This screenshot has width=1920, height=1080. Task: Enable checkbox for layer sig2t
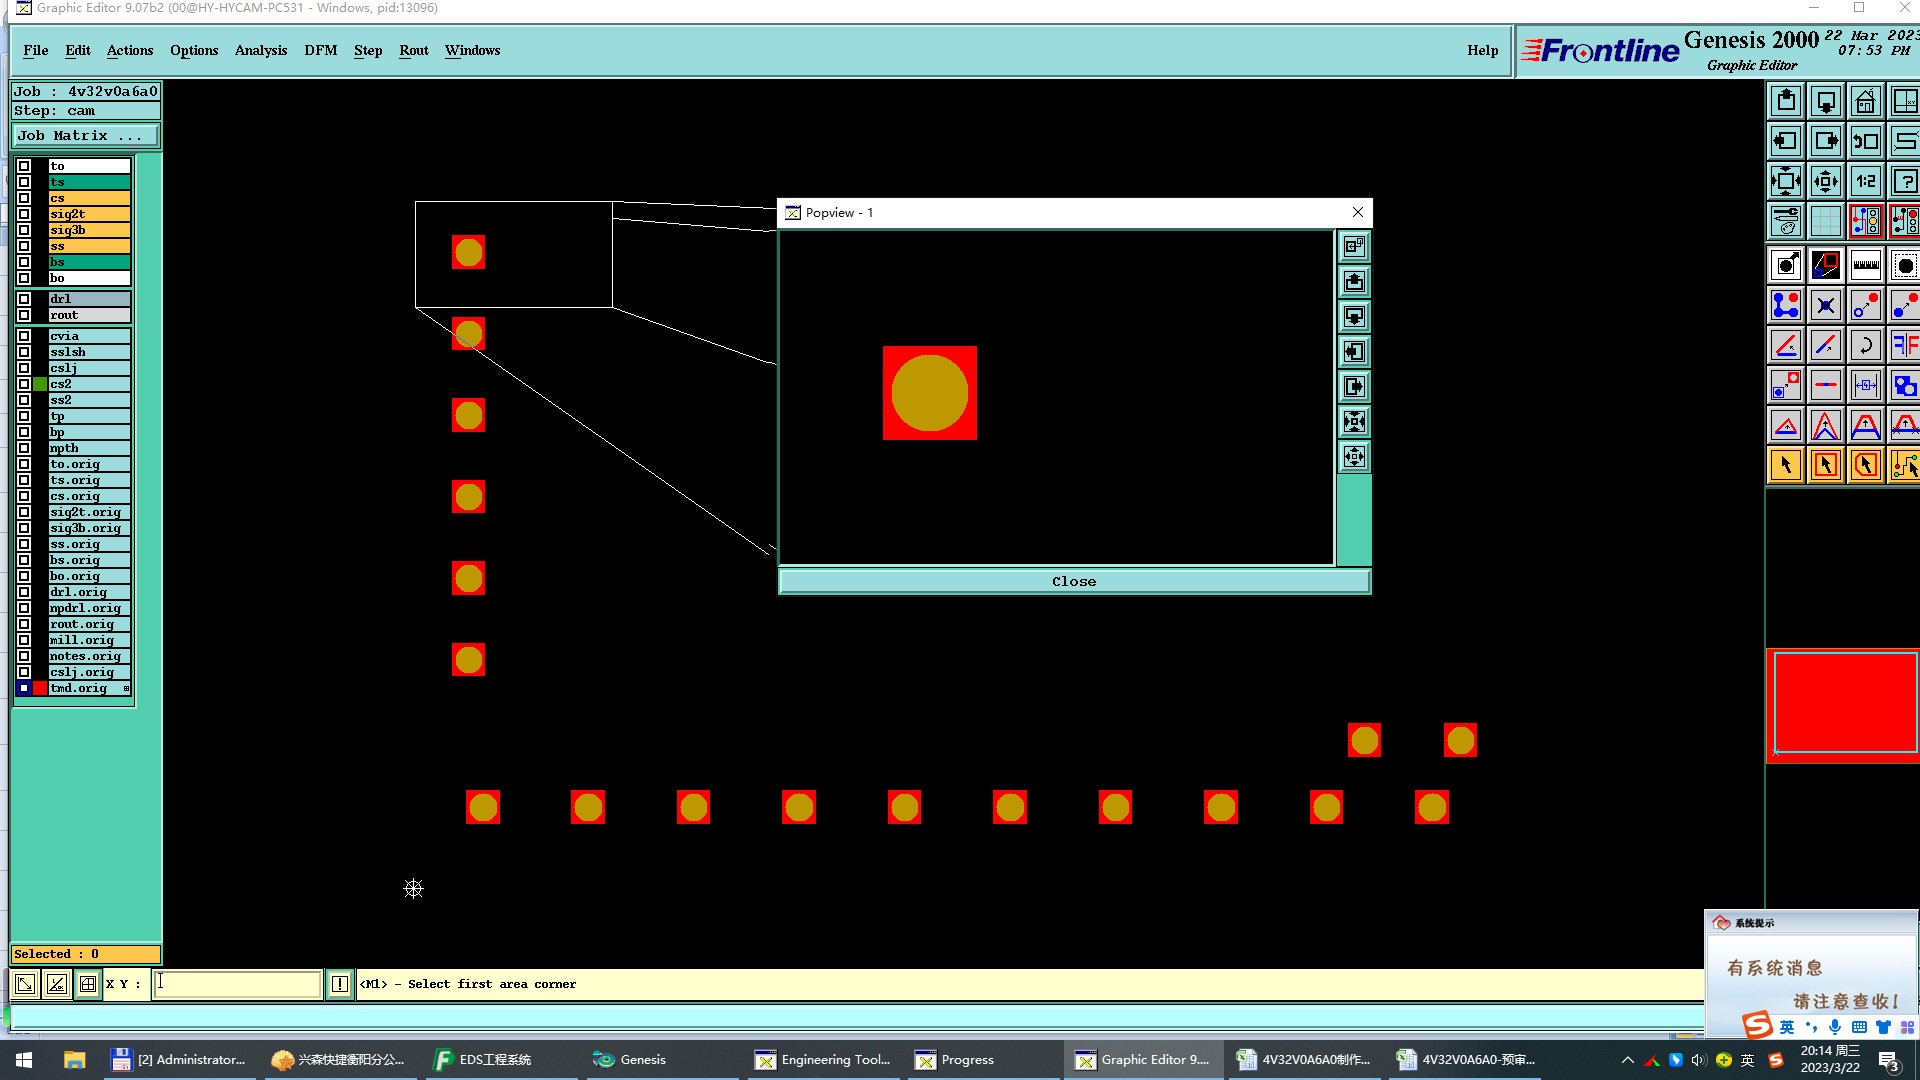click(24, 214)
